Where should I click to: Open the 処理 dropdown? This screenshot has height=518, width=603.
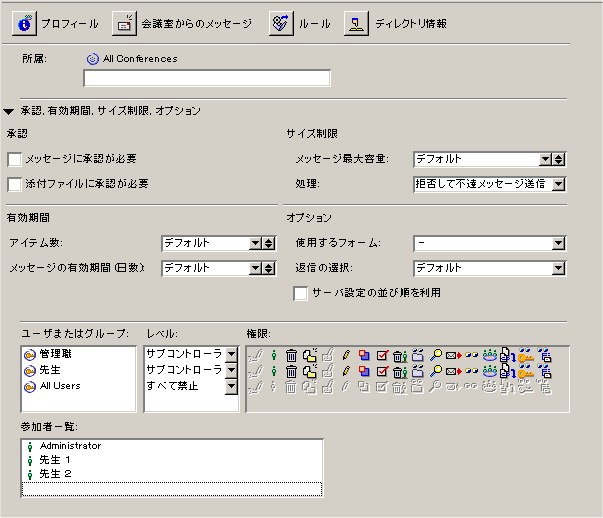click(559, 184)
